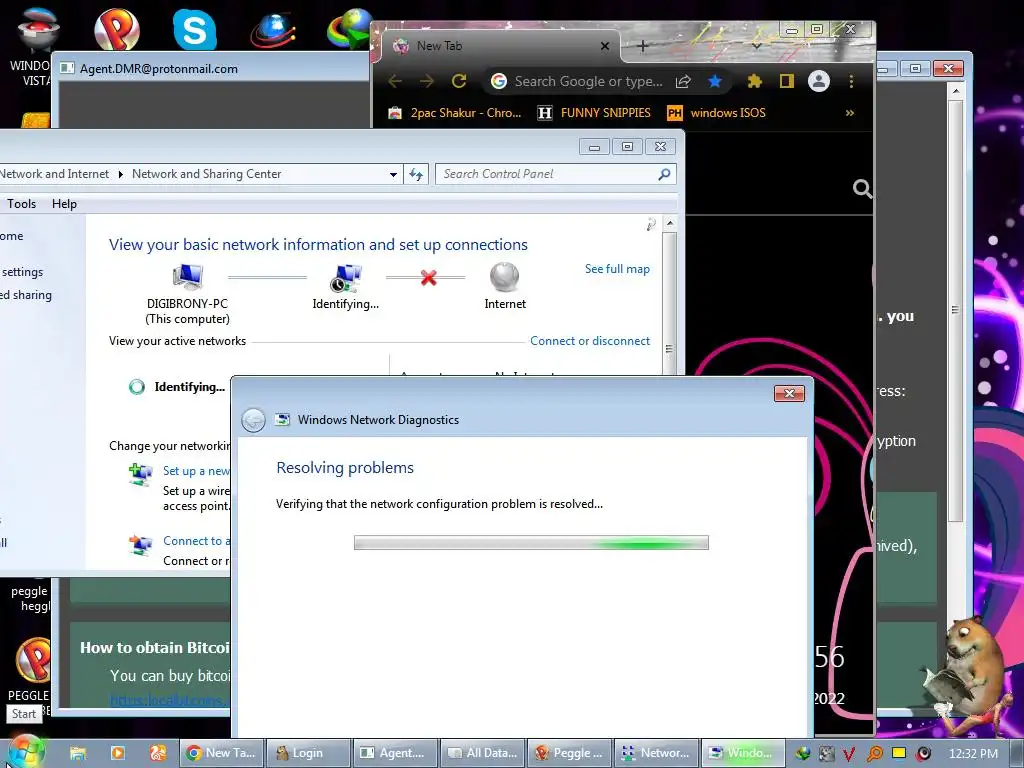1024x768 pixels.
Task: Click Control Panel scrollbar up arrow
Action: click(x=669, y=223)
